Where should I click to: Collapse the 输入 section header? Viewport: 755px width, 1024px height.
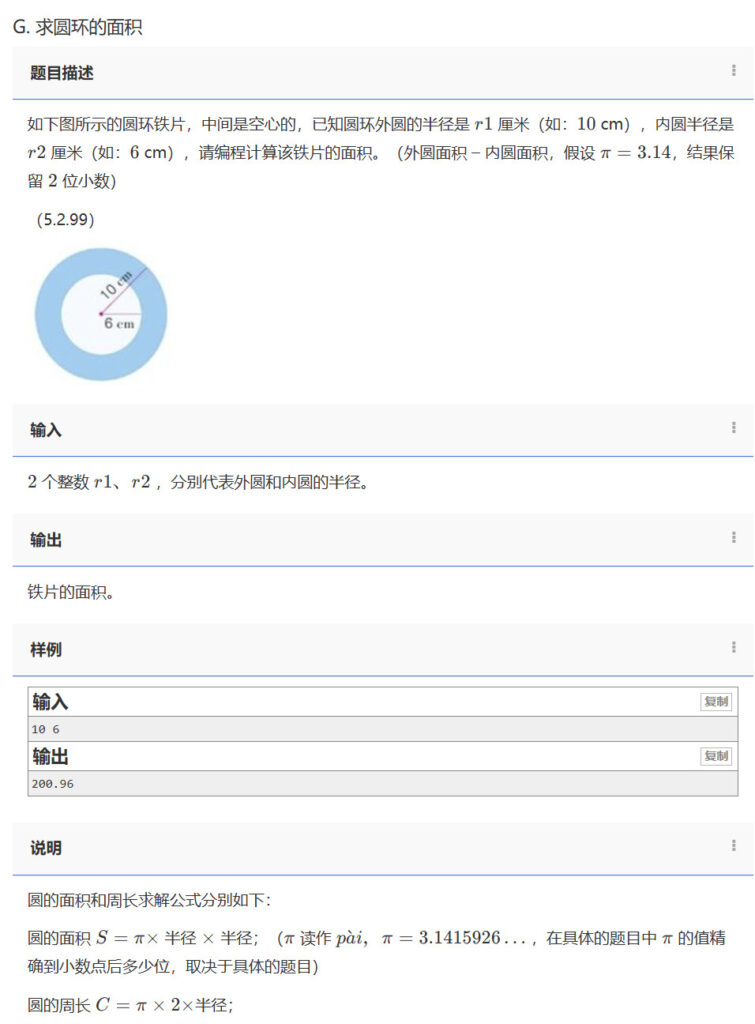pyautogui.click(x=46, y=430)
